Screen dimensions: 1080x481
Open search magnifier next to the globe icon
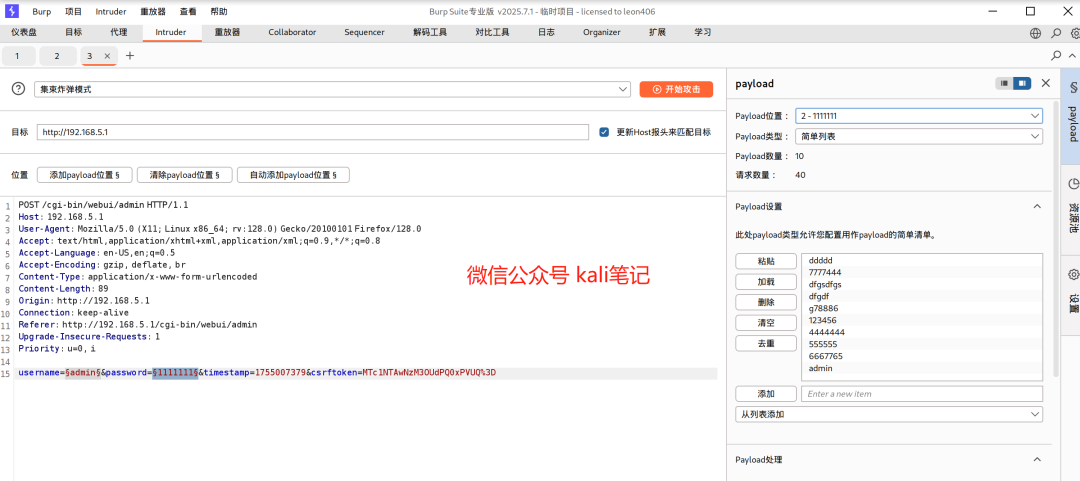(x=1056, y=32)
